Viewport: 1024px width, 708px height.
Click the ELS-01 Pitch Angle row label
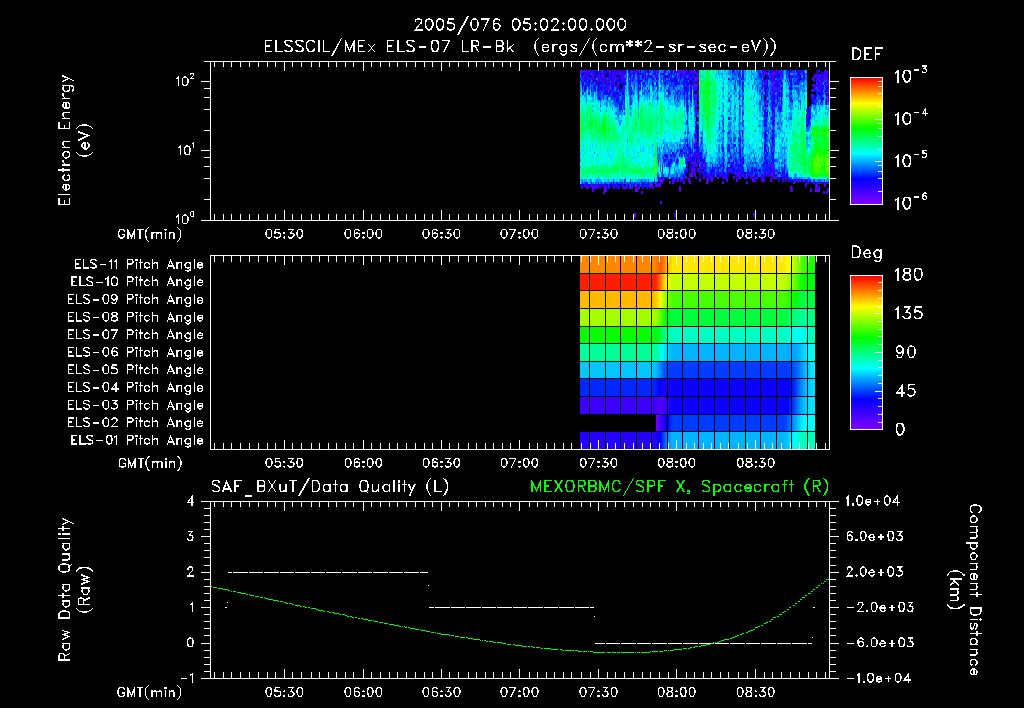(x=136, y=441)
